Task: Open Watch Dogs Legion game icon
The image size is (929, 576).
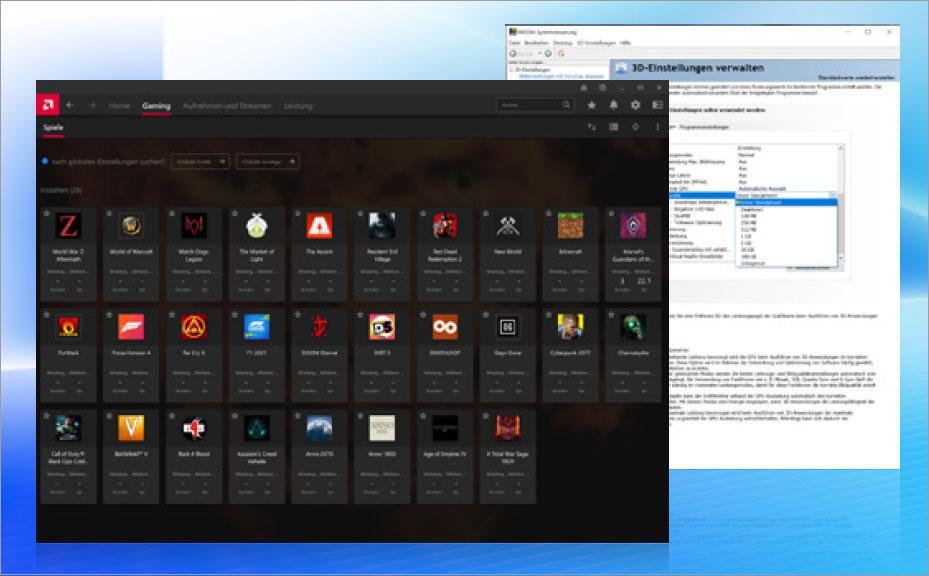Action: click(x=194, y=226)
